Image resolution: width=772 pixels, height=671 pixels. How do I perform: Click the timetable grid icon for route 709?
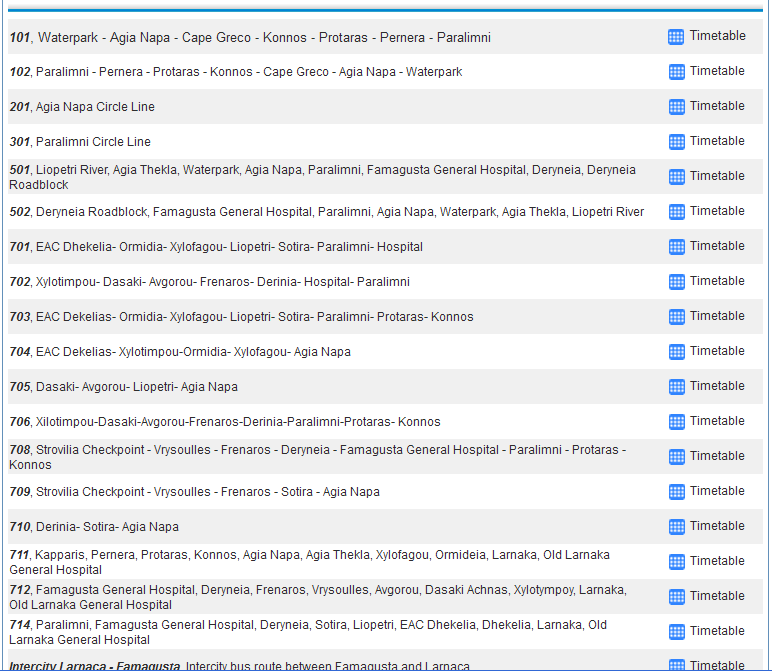(x=676, y=492)
